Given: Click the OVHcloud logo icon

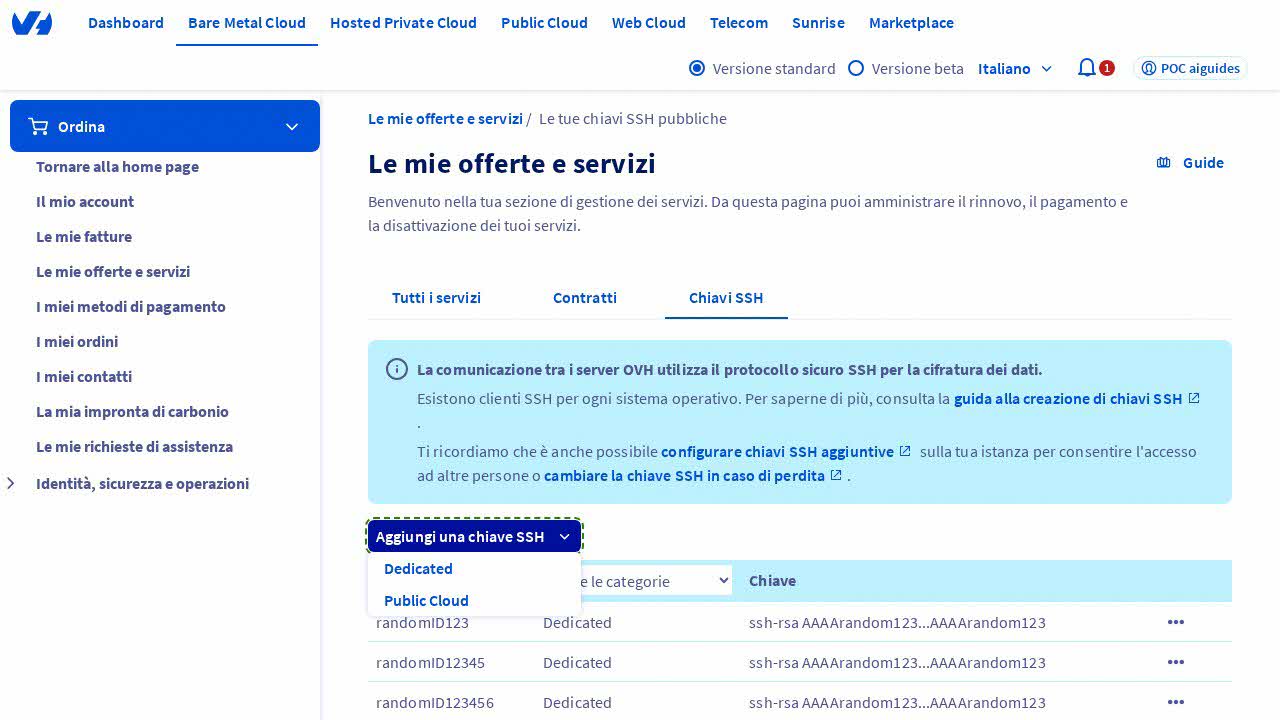Looking at the screenshot, I should click(32, 23).
